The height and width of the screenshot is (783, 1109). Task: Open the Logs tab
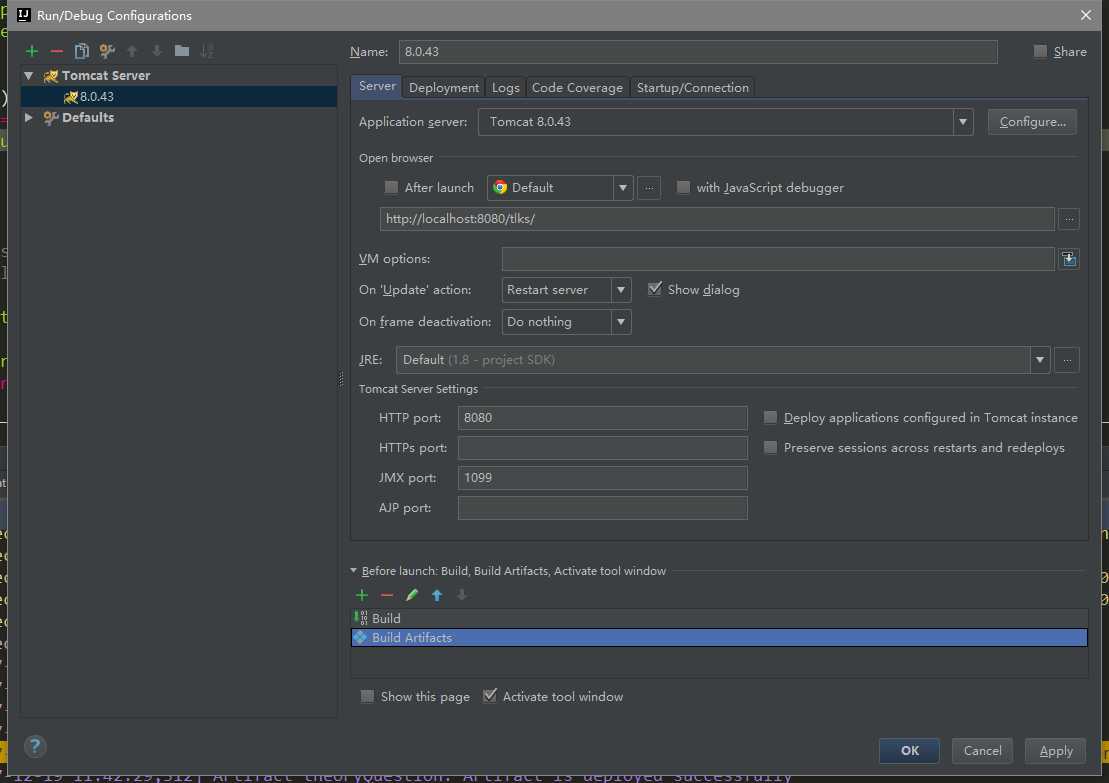click(x=506, y=88)
